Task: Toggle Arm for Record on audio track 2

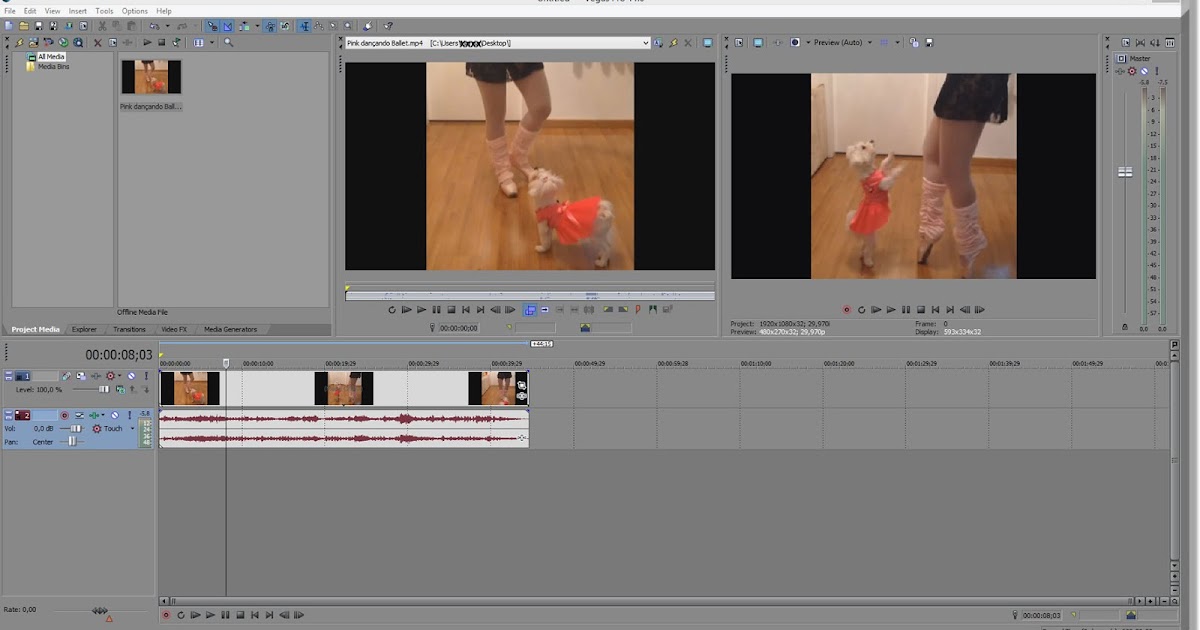Action: [x=64, y=415]
